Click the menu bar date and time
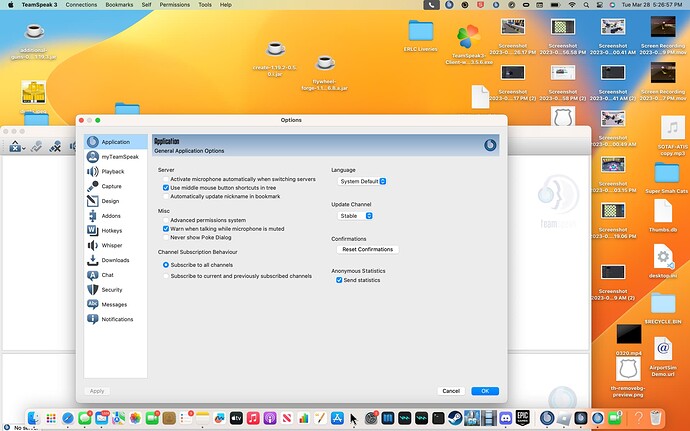Screen dimensions: 690x431 [x=652, y=5]
